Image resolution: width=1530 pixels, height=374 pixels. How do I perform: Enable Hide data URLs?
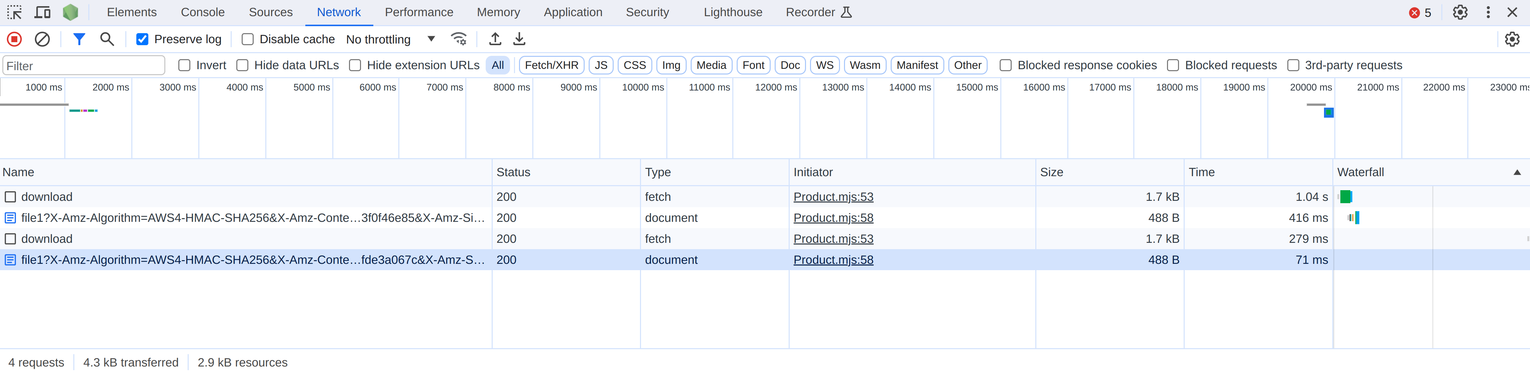[242, 65]
